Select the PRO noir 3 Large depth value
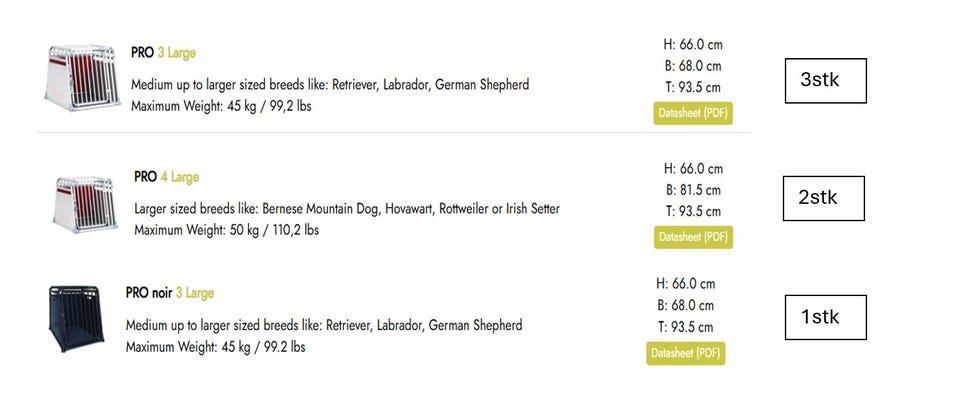The image size is (960, 415). [x=685, y=327]
